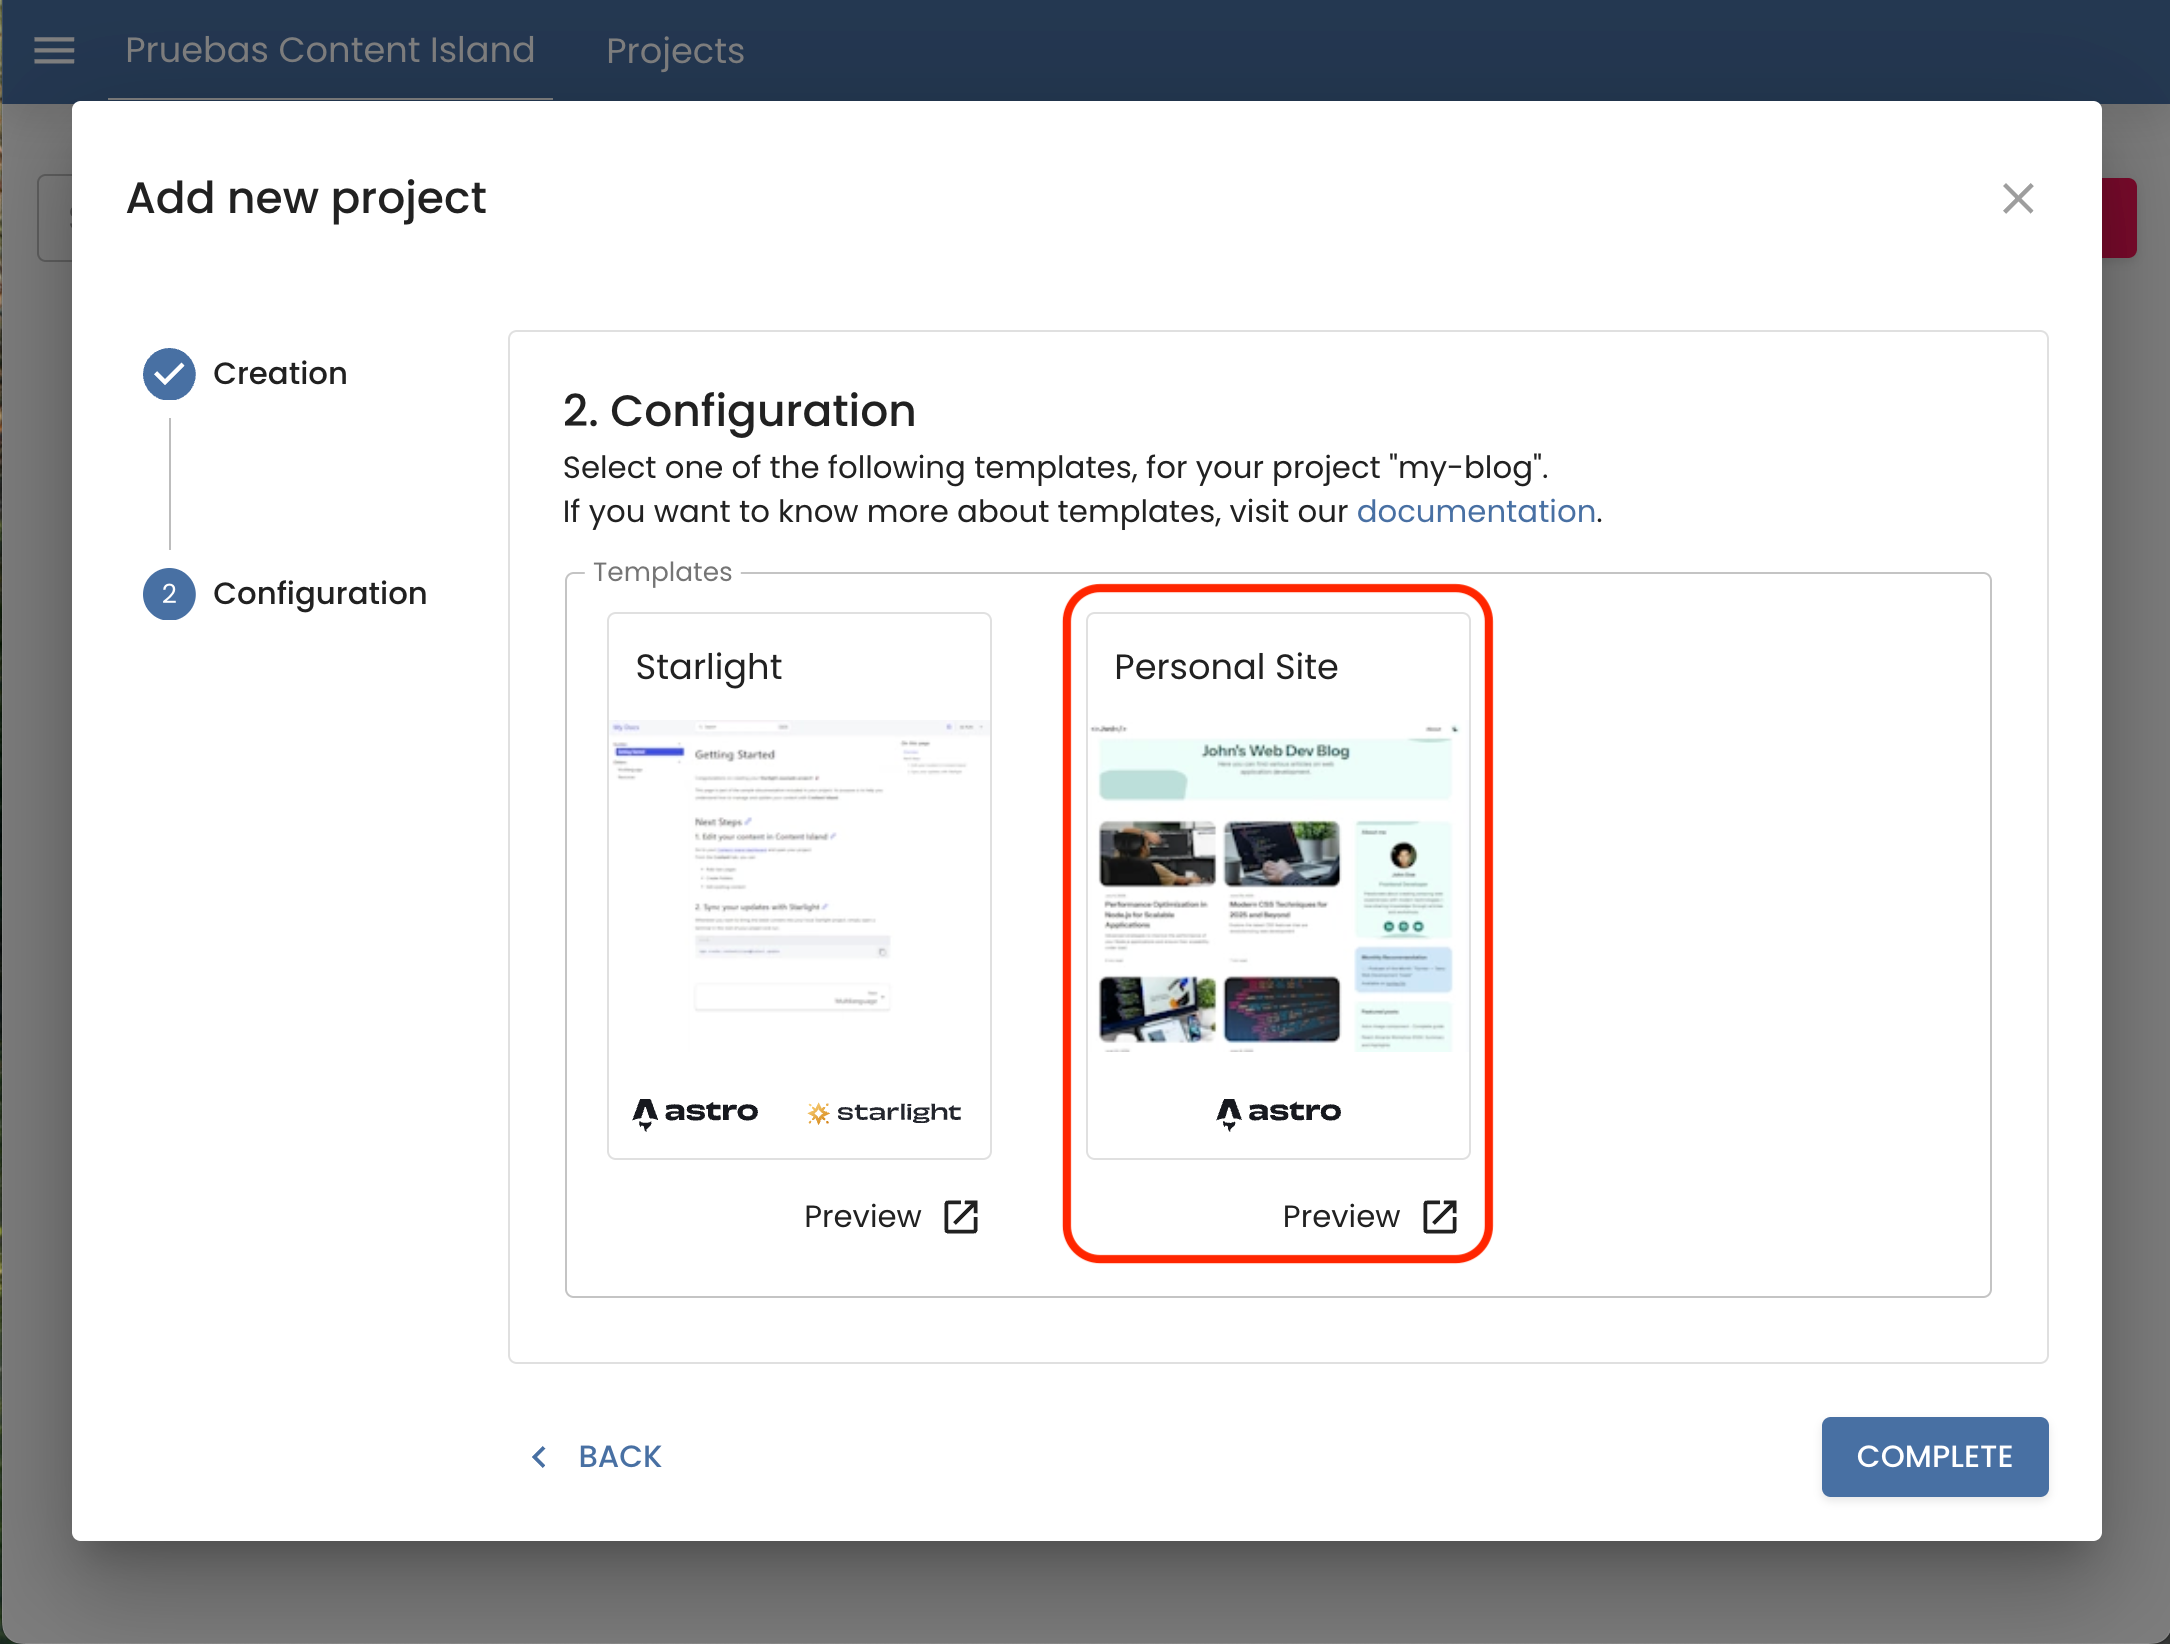2170x1644 pixels.
Task: Click the Creation step checkmark icon
Action: click(x=169, y=374)
